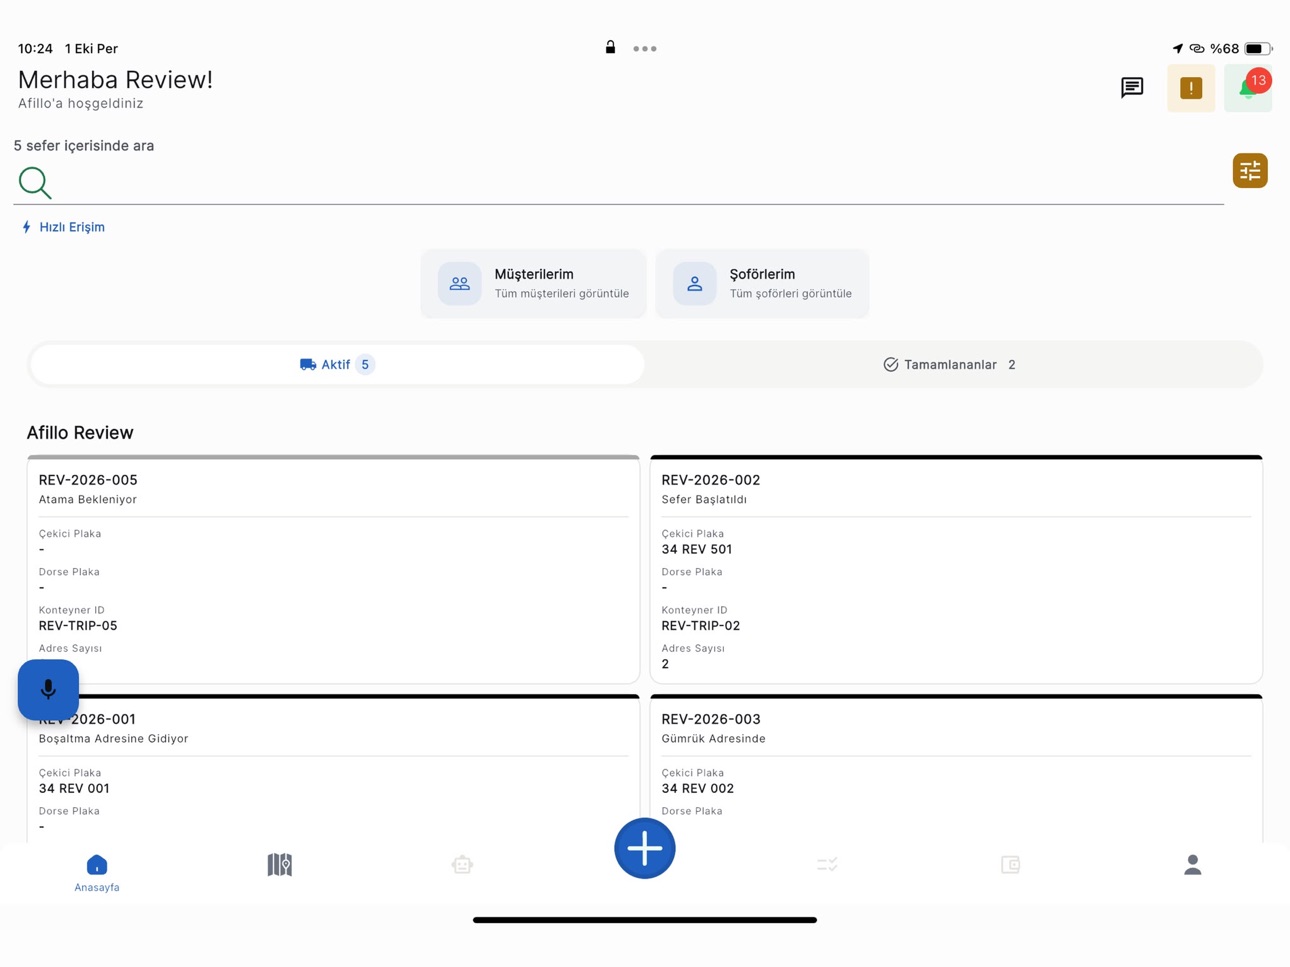Open the map tab in bottom bar

point(280,865)
